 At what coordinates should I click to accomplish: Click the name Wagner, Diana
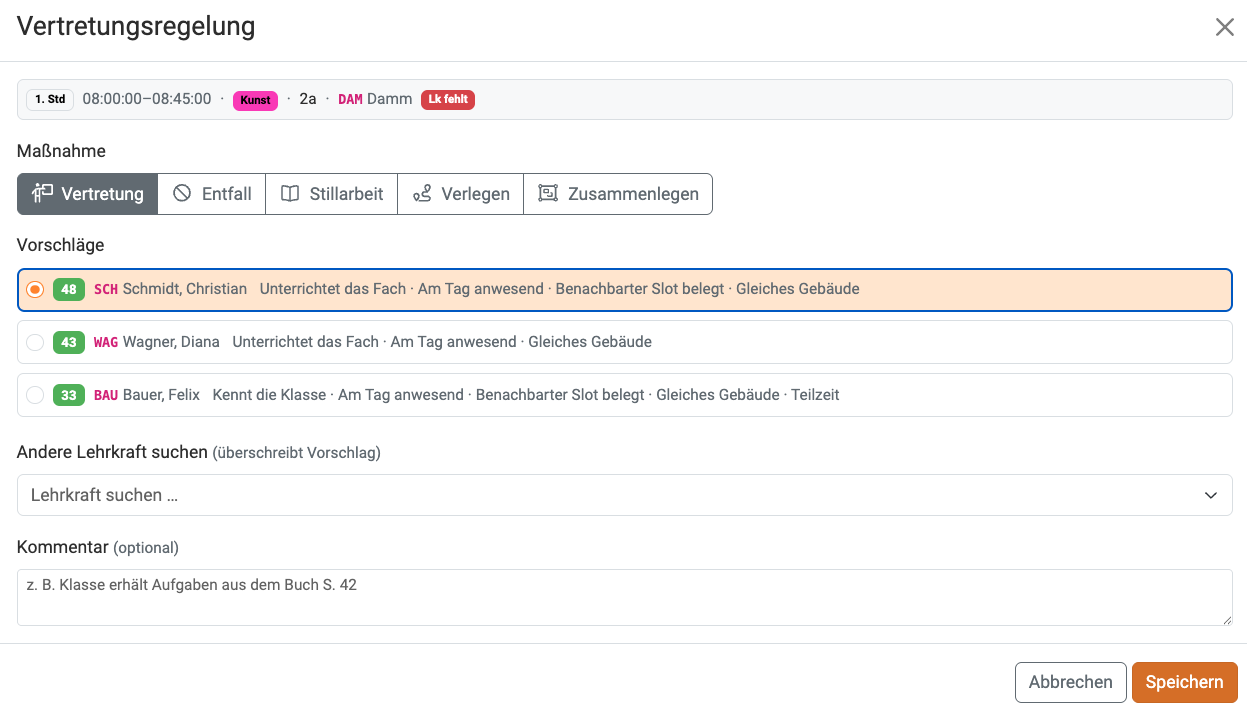click(x=171, y=342)
